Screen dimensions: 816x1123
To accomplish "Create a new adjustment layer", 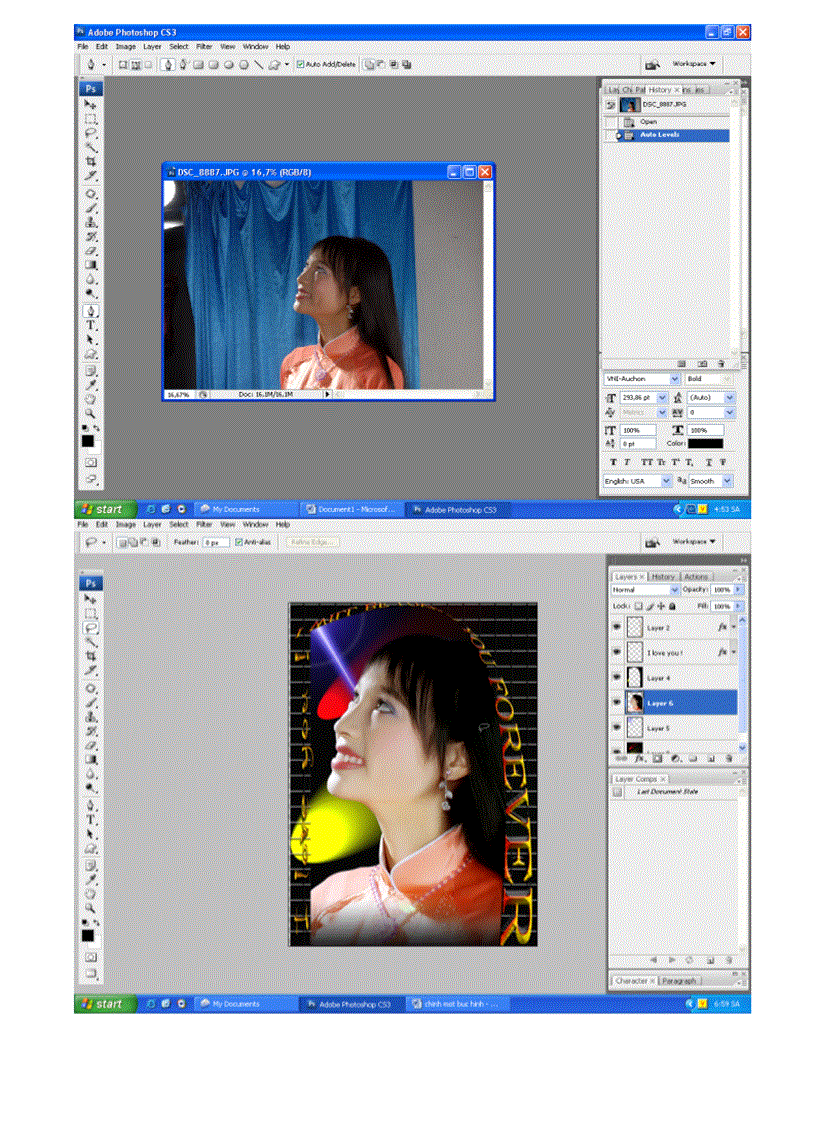I will coord(677,758).
